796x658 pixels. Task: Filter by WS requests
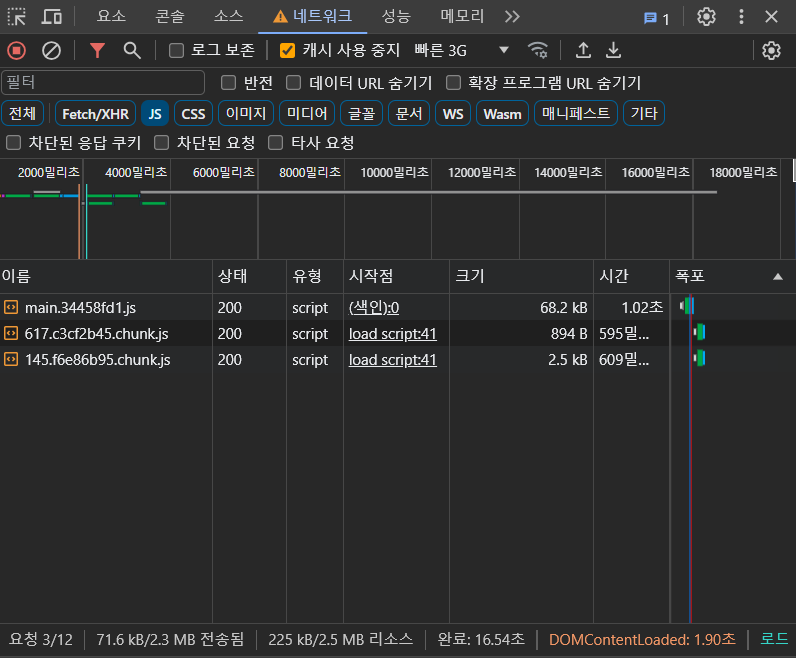453,113
